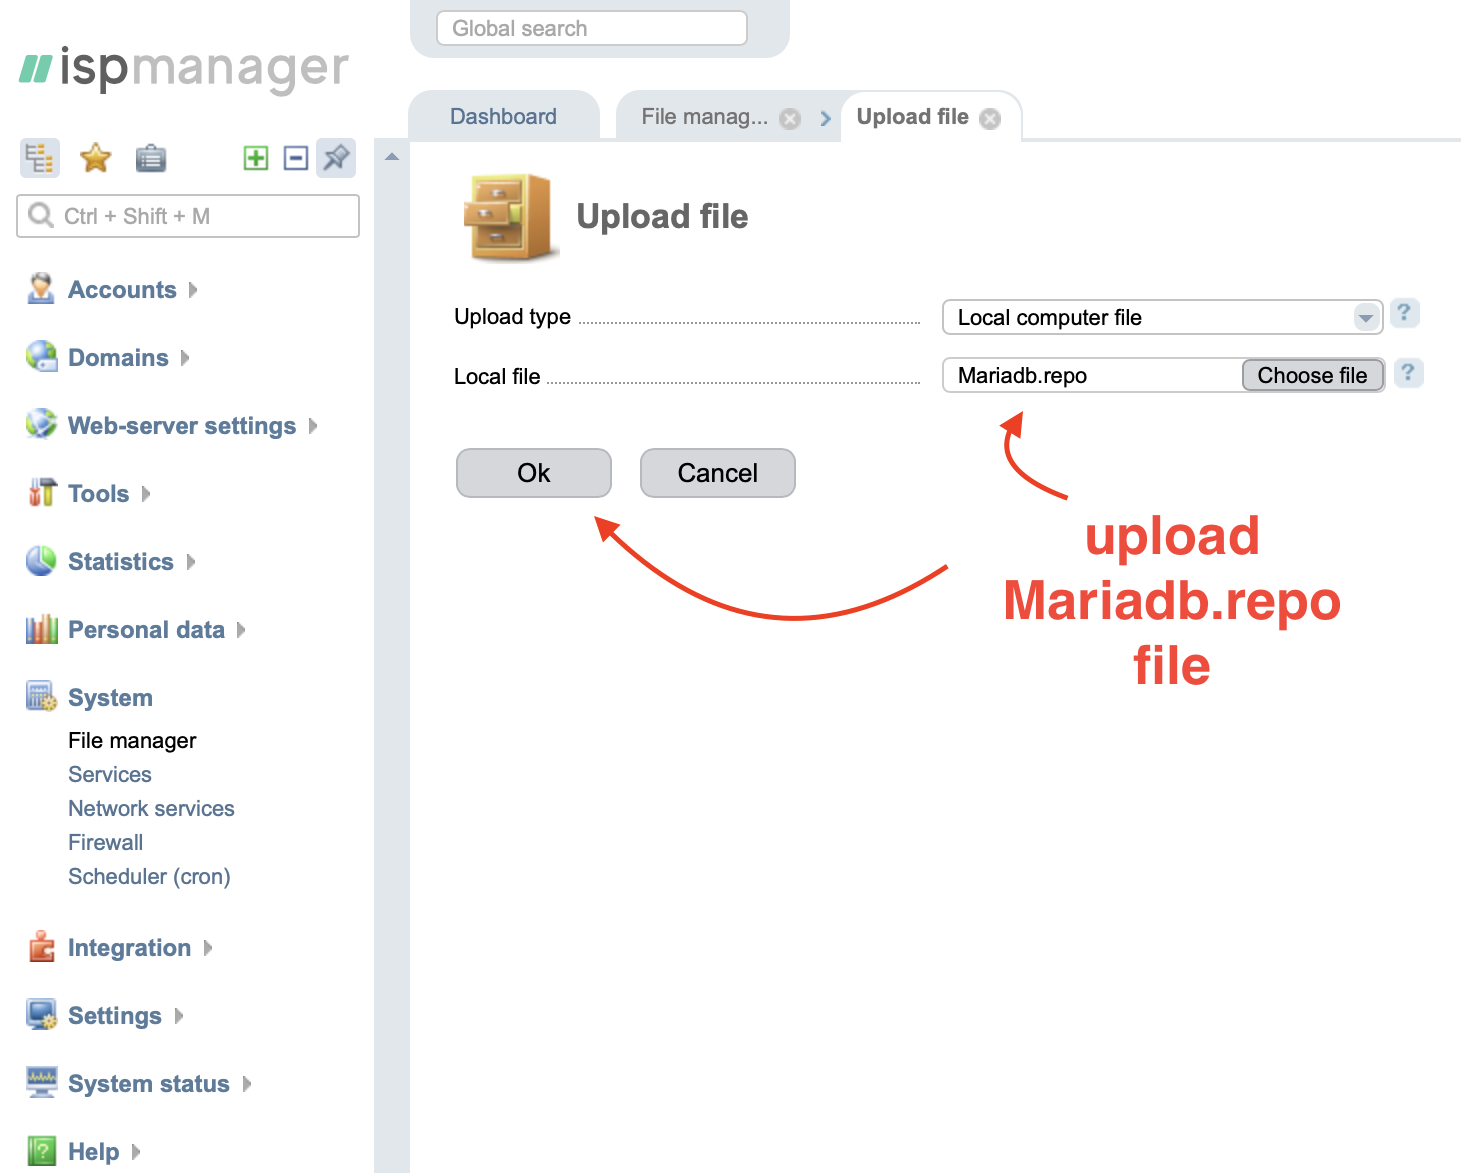Image resolution: width=1461 pixels, height=1173 pixels.
Task: Switch to the Dashboard tab
Action: pyautogui.click(x=503, y=116)
